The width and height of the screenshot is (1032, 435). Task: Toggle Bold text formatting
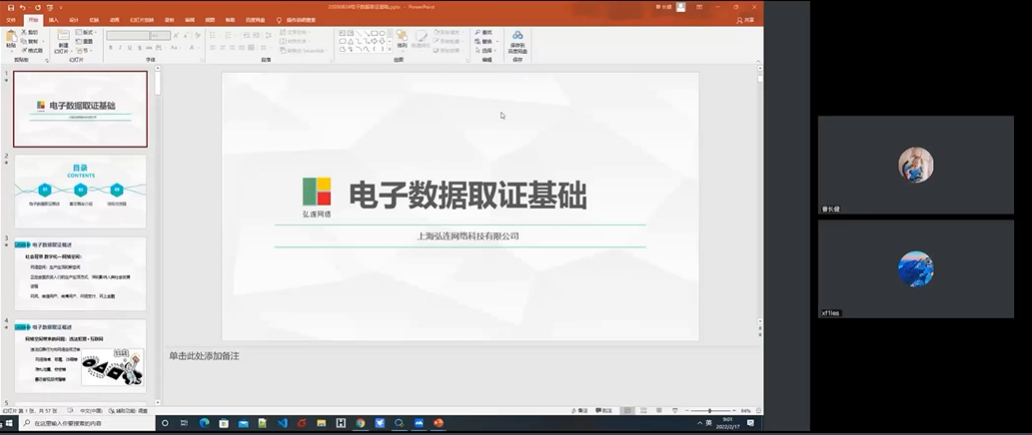(x=110, y=48)
